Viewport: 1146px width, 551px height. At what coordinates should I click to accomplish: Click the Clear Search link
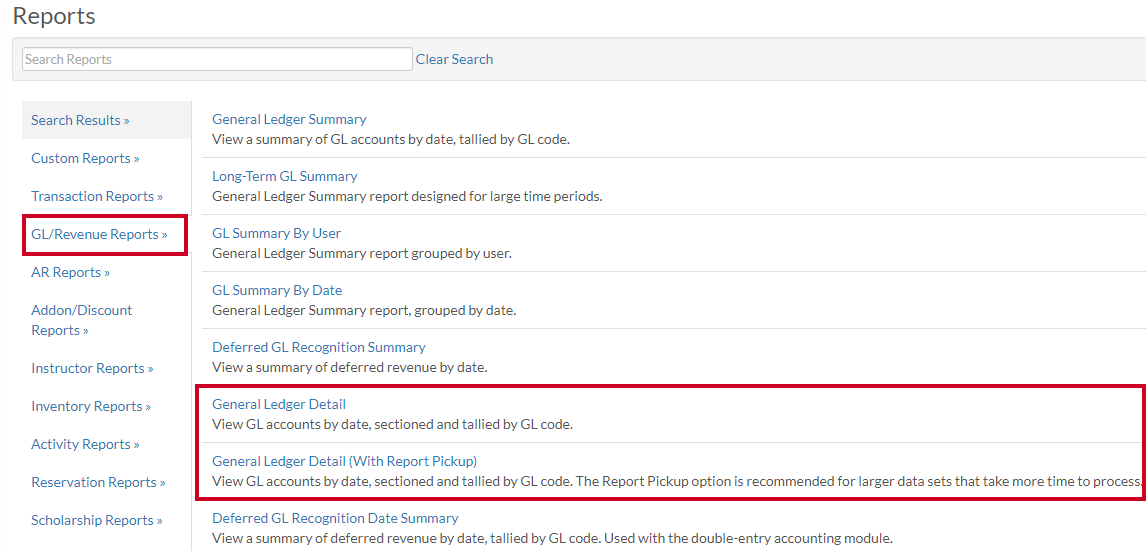(454, 59)
